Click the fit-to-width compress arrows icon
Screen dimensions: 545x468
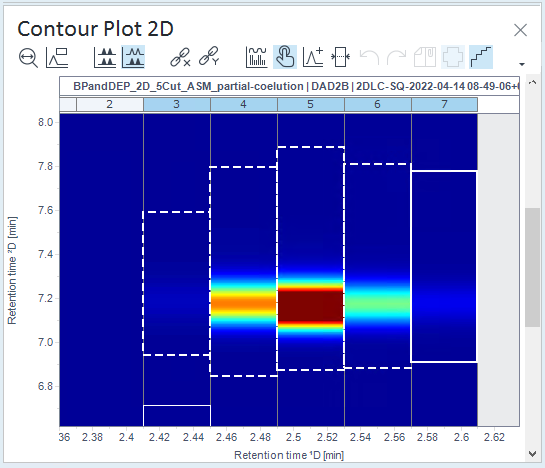[x=340, y=57]
